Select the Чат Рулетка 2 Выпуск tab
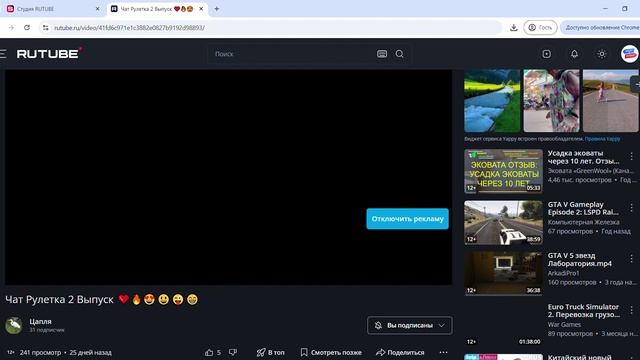640x360 pixels. 157,9
